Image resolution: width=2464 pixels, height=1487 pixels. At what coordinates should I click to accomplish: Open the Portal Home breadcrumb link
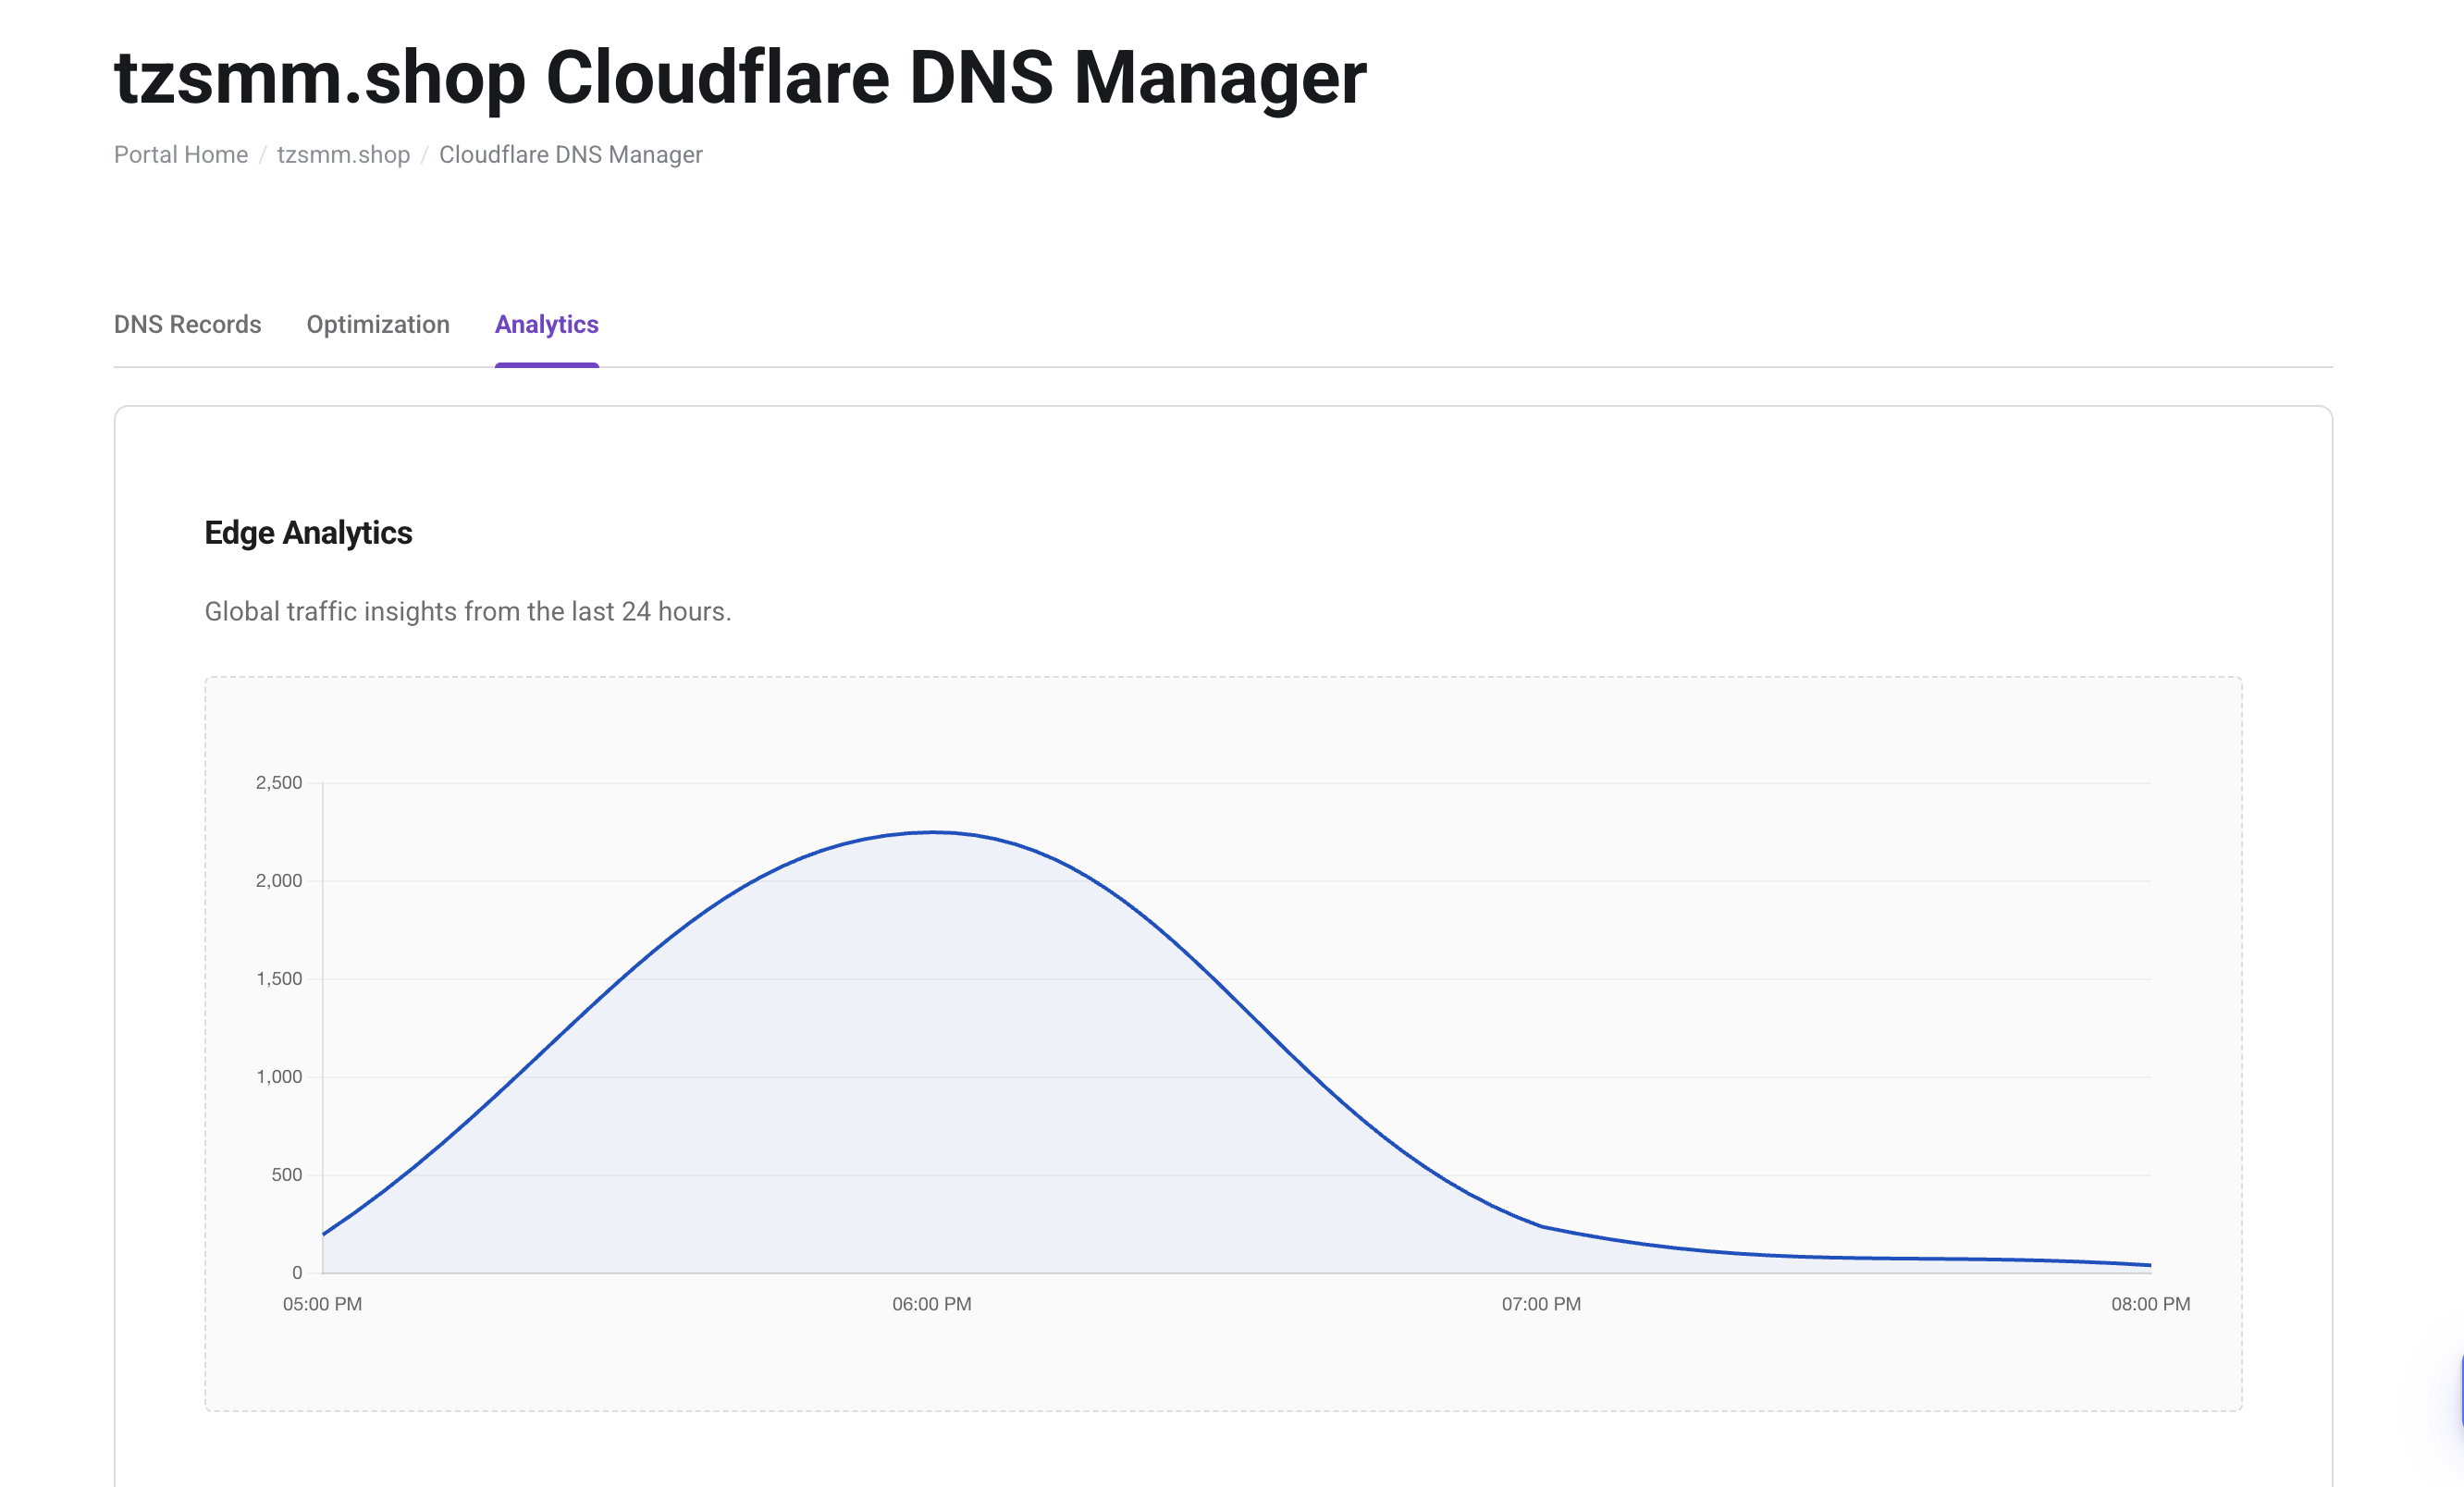point(180,155)
